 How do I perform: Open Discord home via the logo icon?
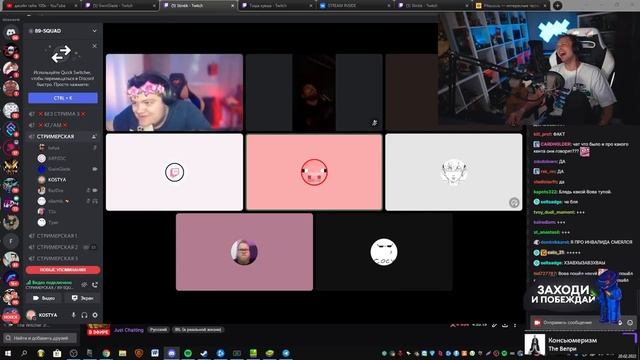pos(11,32)
